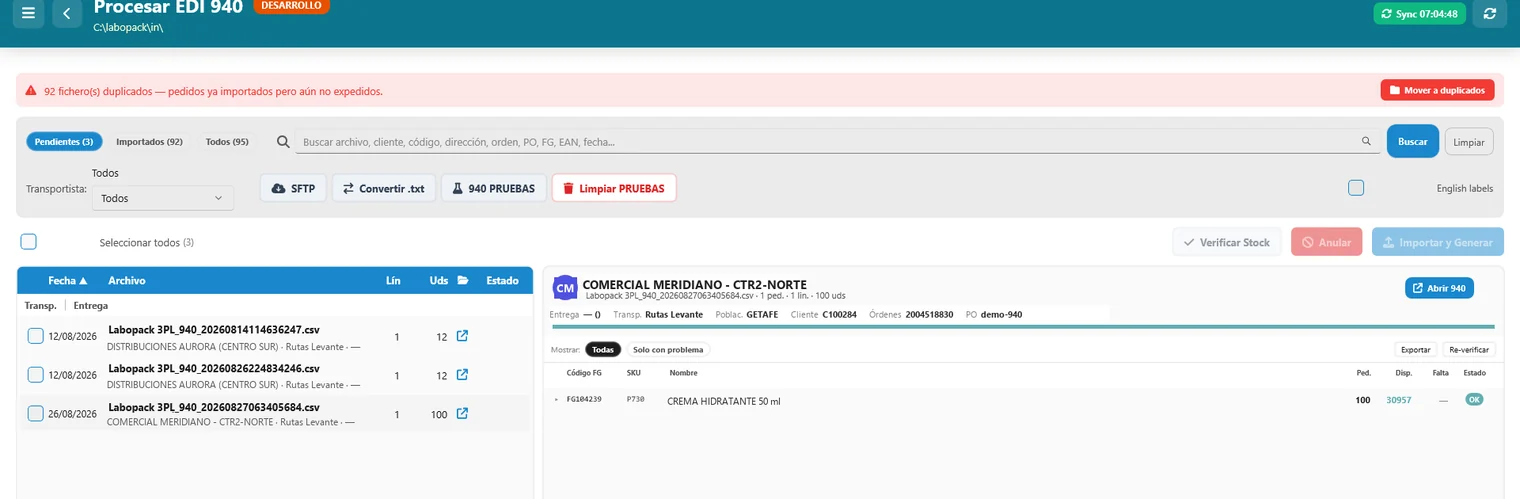Show the Todos (95) tab

point(227,142)
